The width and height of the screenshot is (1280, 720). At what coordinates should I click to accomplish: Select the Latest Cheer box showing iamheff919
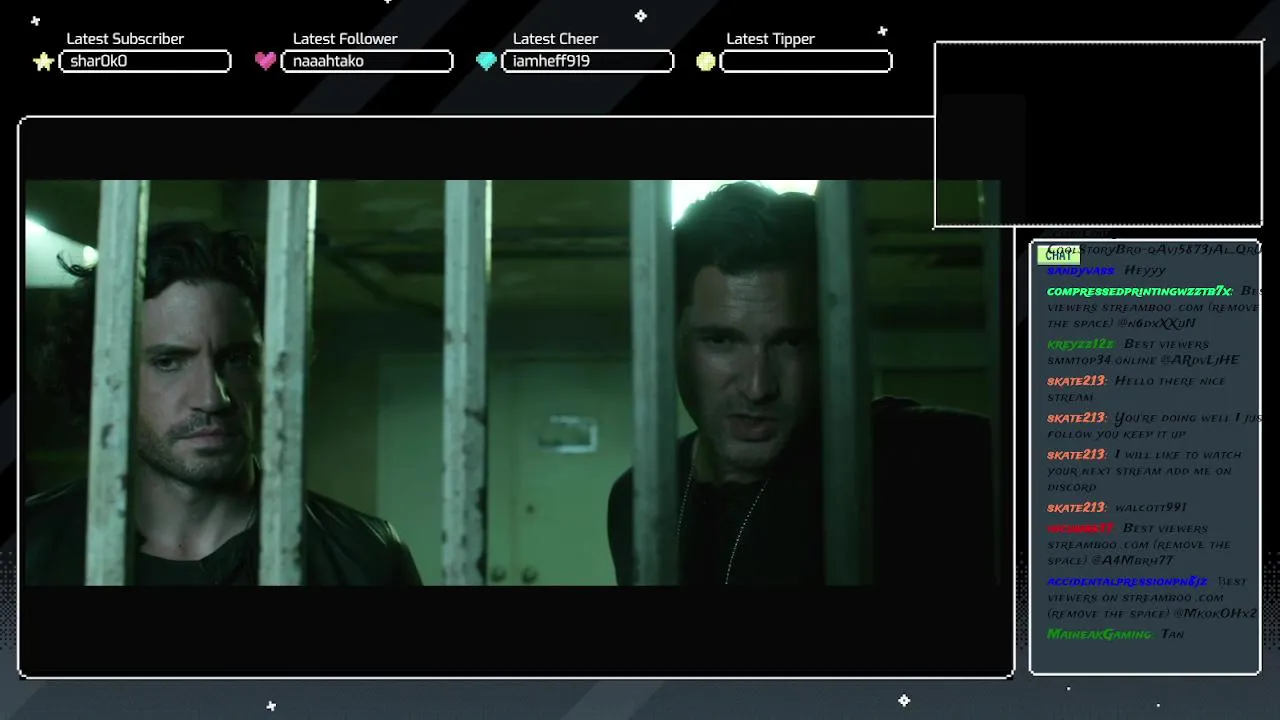[x=587, y=61]
